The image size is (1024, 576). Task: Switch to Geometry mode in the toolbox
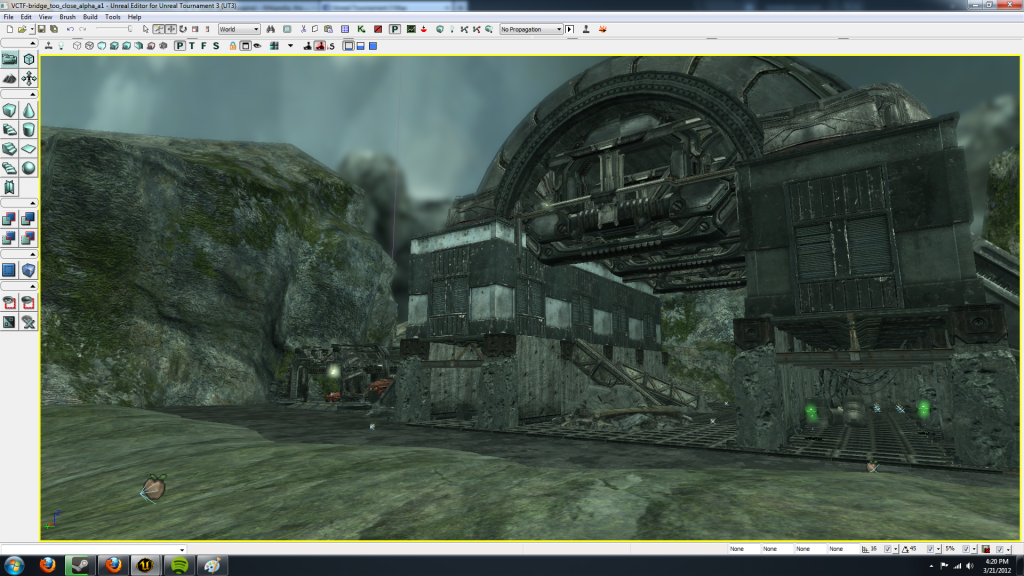coord(29,59)
